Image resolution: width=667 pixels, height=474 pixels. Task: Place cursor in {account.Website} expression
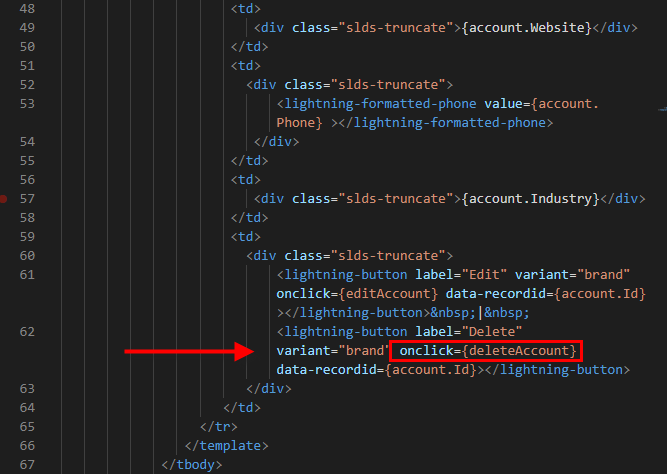coord(527,28)
